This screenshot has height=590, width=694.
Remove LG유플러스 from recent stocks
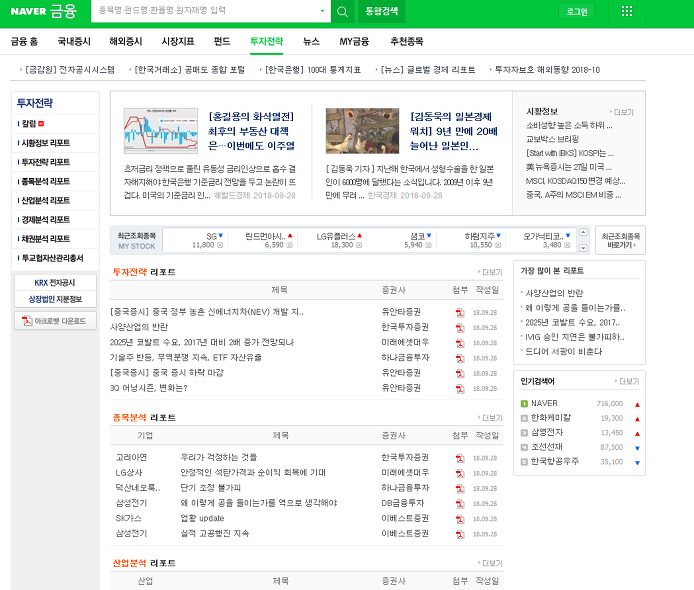click(359, 245)
